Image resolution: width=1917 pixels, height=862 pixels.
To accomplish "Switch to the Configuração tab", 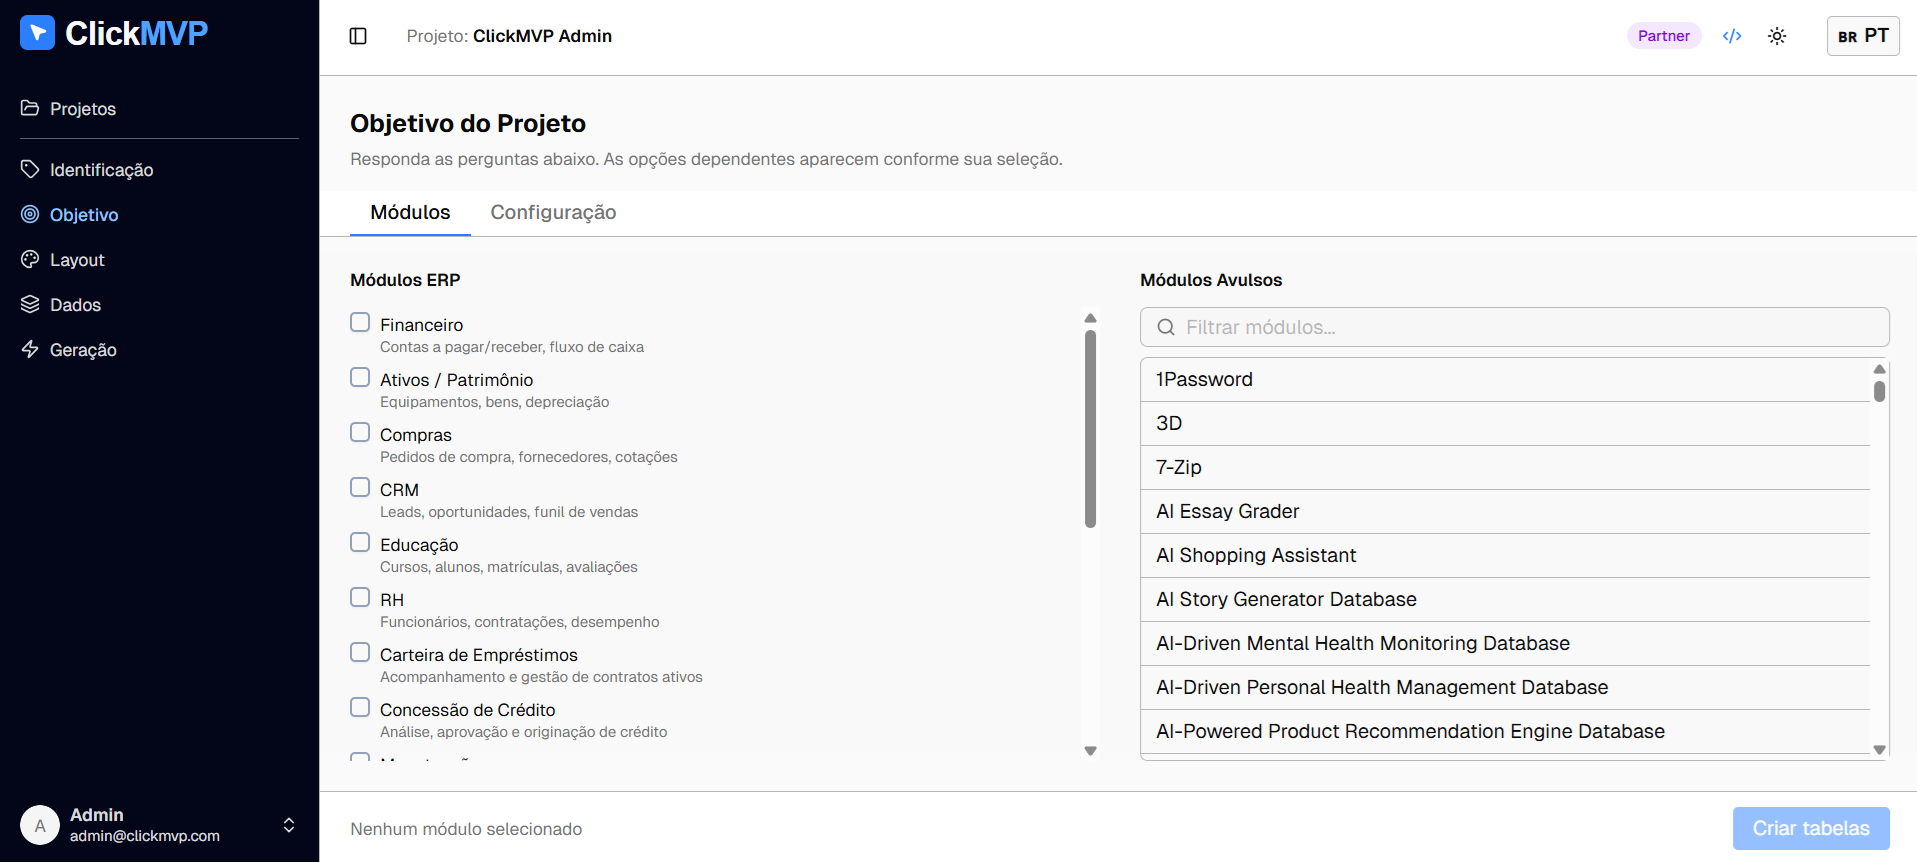I will tap(553, 212).
